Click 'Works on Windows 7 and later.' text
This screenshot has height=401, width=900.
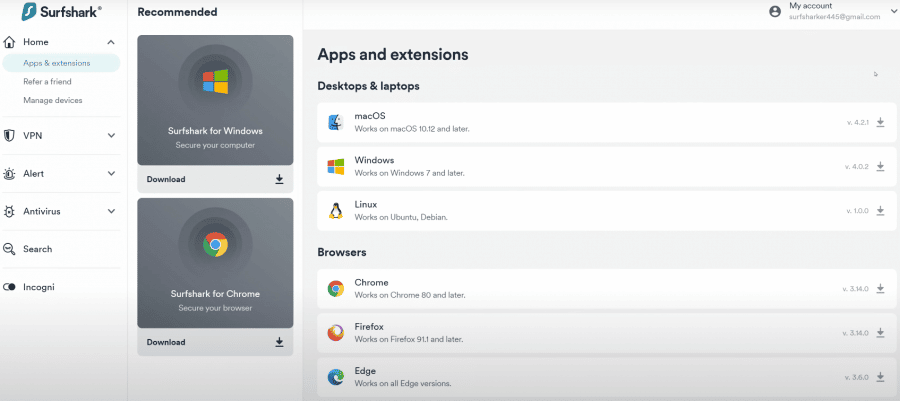pyautogui.click(x=409, y=173)
